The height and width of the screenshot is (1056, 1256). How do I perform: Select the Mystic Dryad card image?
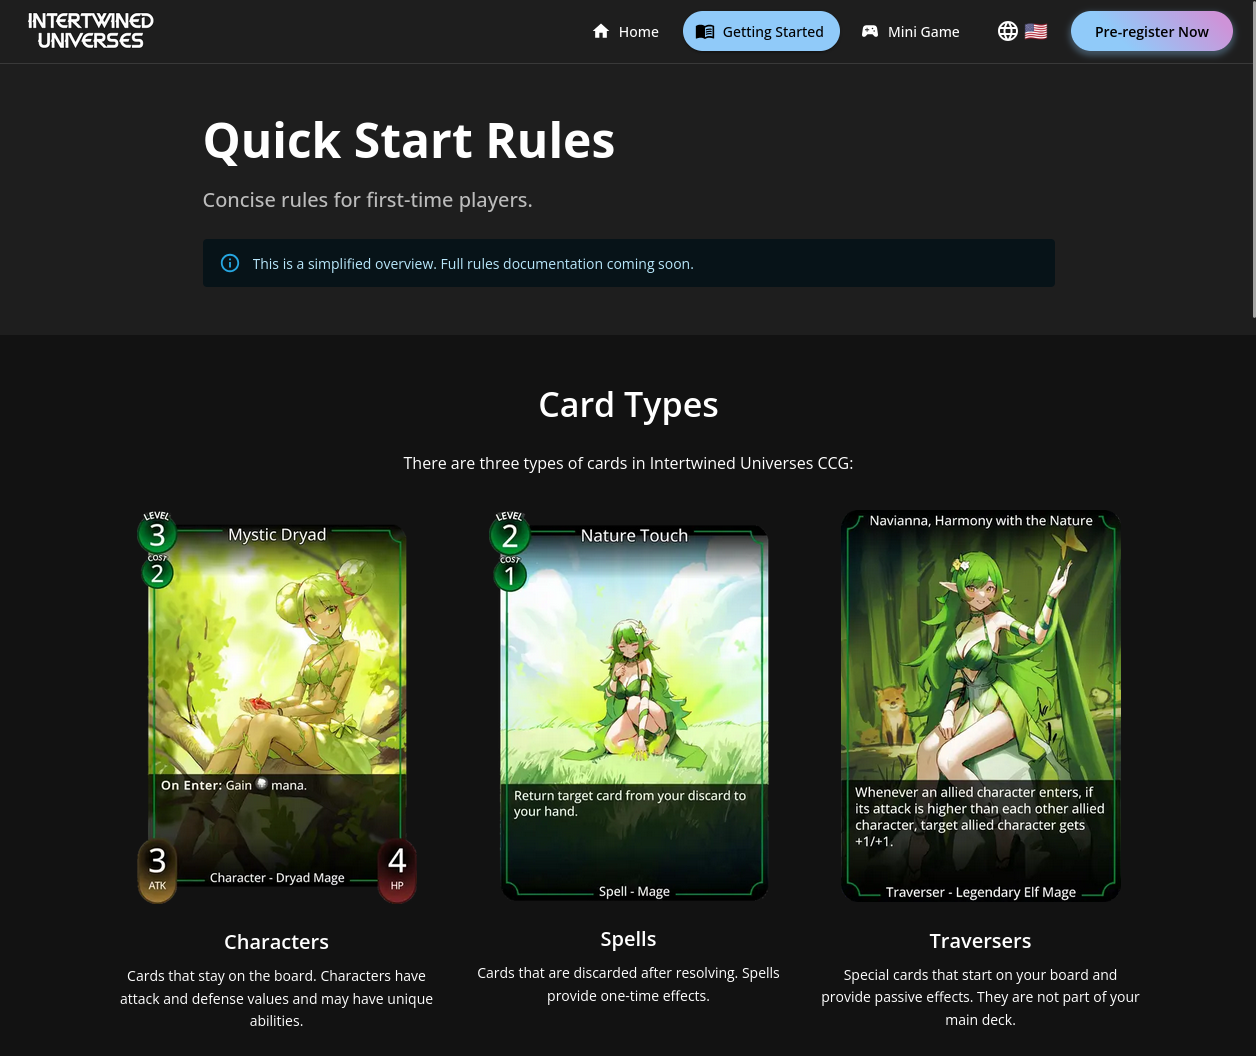(x=277, y=706)
